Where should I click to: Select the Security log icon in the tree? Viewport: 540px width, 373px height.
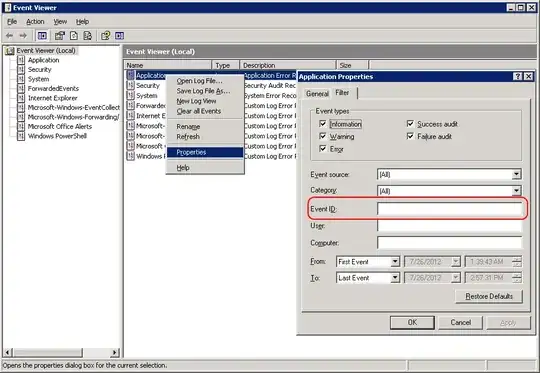[21, 69]
